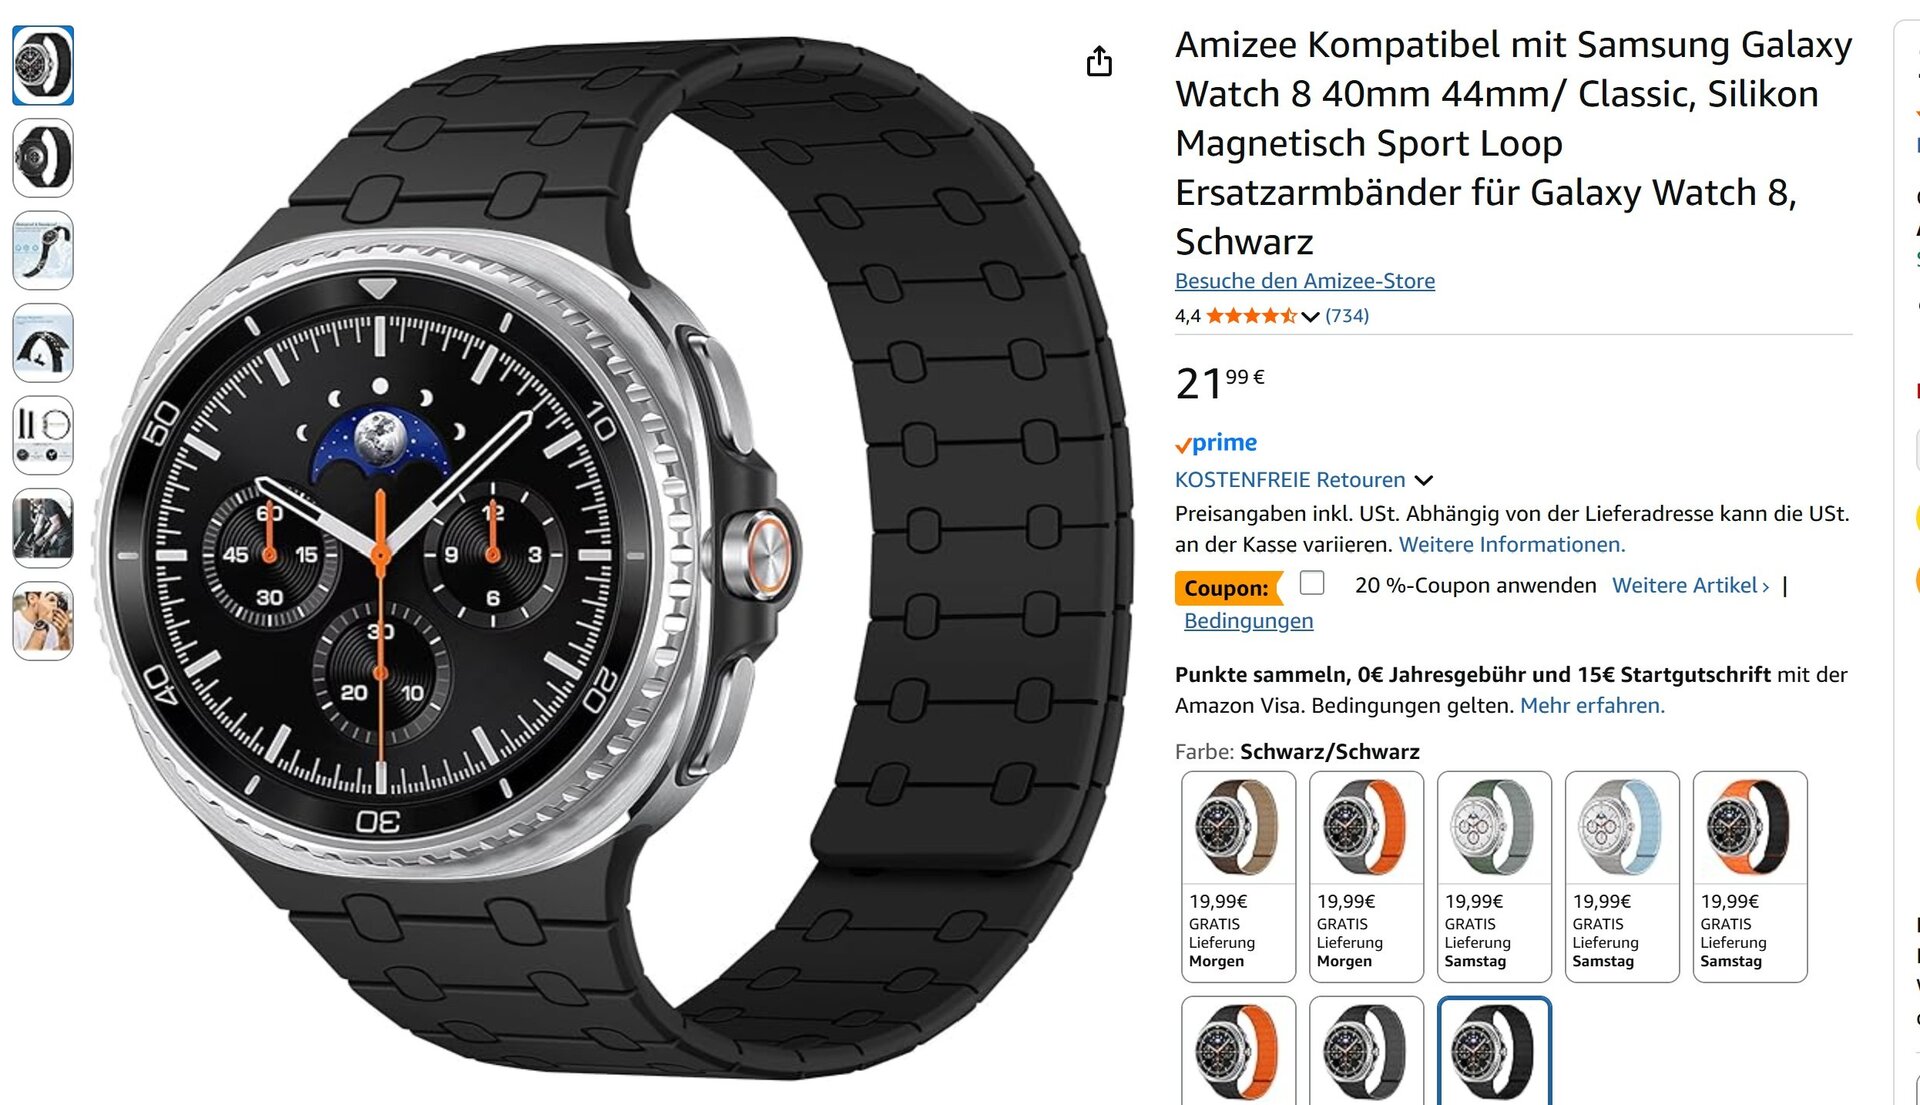Choose the green band color swatch
The width and height of the screenshot is (1920, 1105).
click(1494, 876)
